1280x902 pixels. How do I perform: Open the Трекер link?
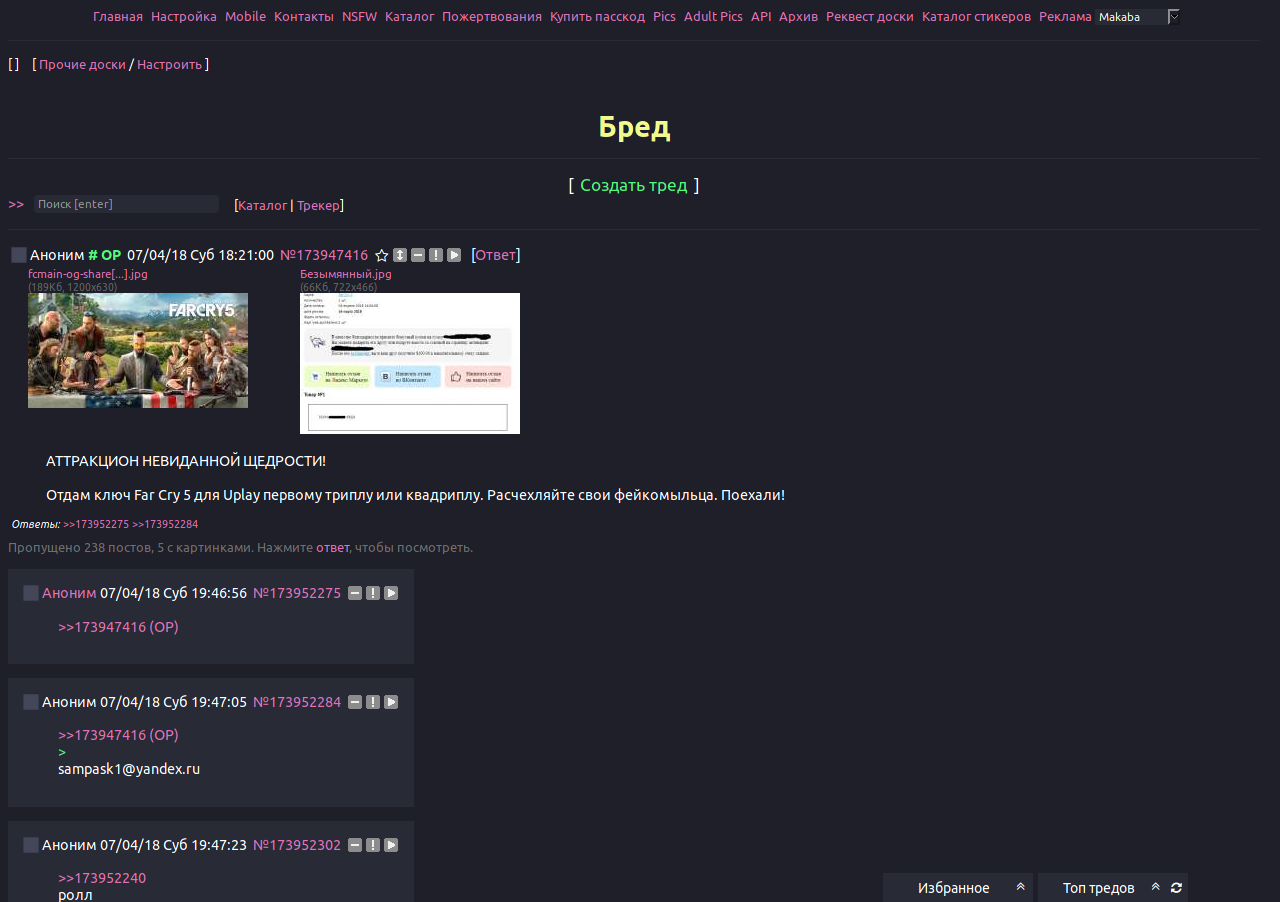[x=318, y=205]
